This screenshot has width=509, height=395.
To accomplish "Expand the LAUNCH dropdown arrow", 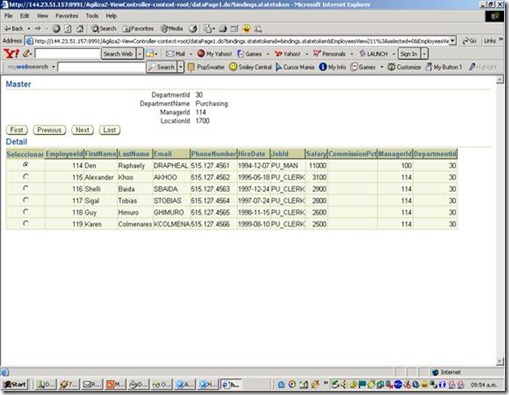I will tap(394, 54).
